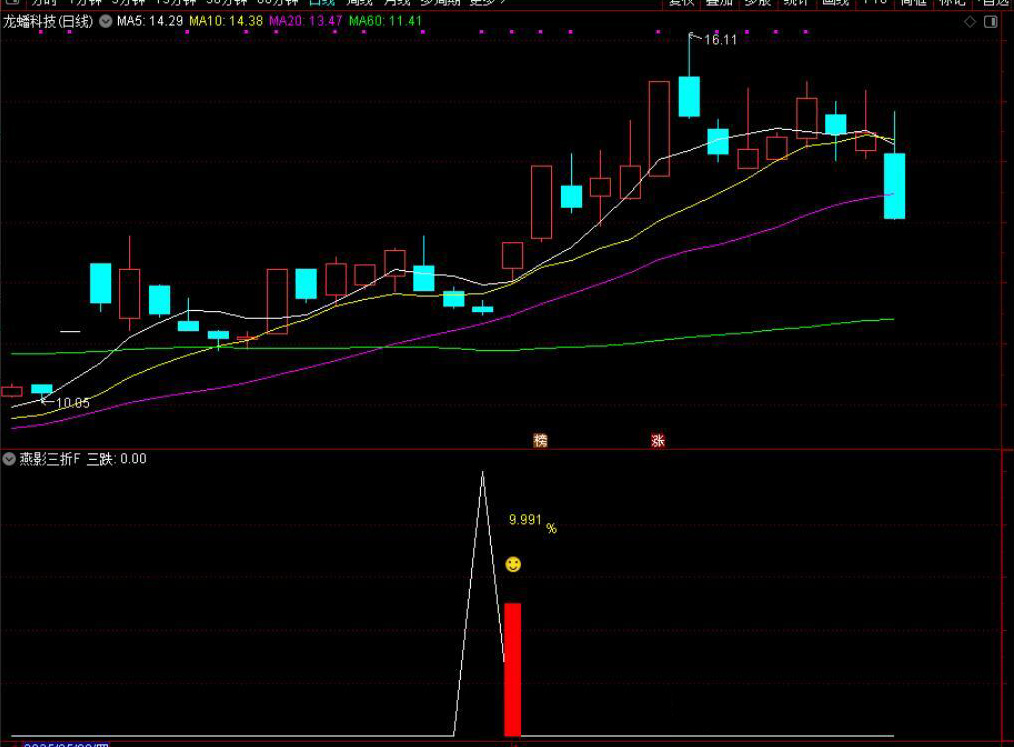This screenshot has height=747, width=1014.
Task: Expand the 燕影三折F indicator dropdown arrow
Action: pyautogui.click(x=9, y=459)
